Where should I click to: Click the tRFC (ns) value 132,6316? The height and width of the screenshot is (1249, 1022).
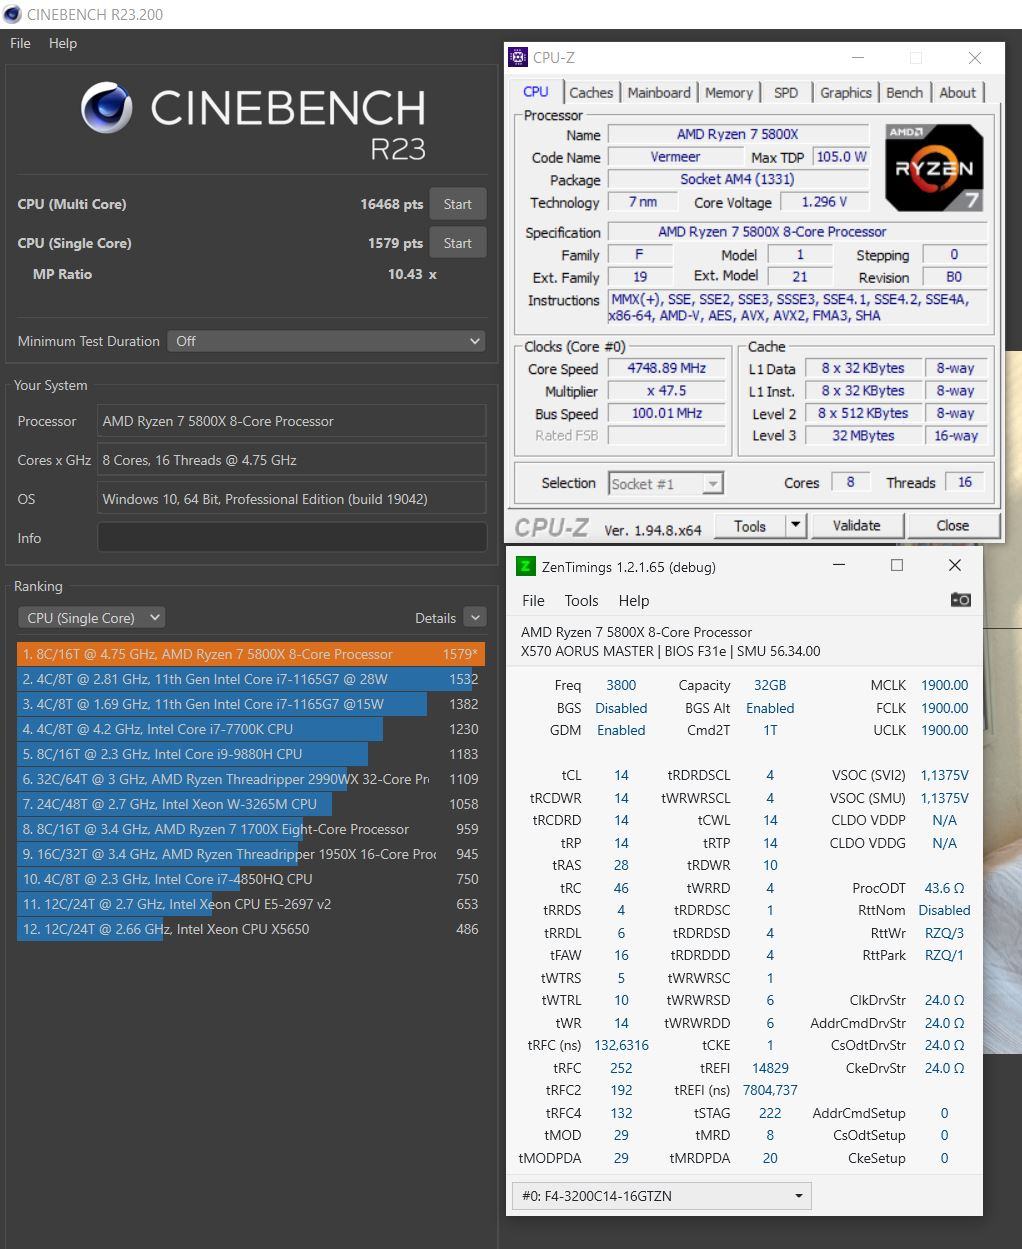tap(621, 1045)
